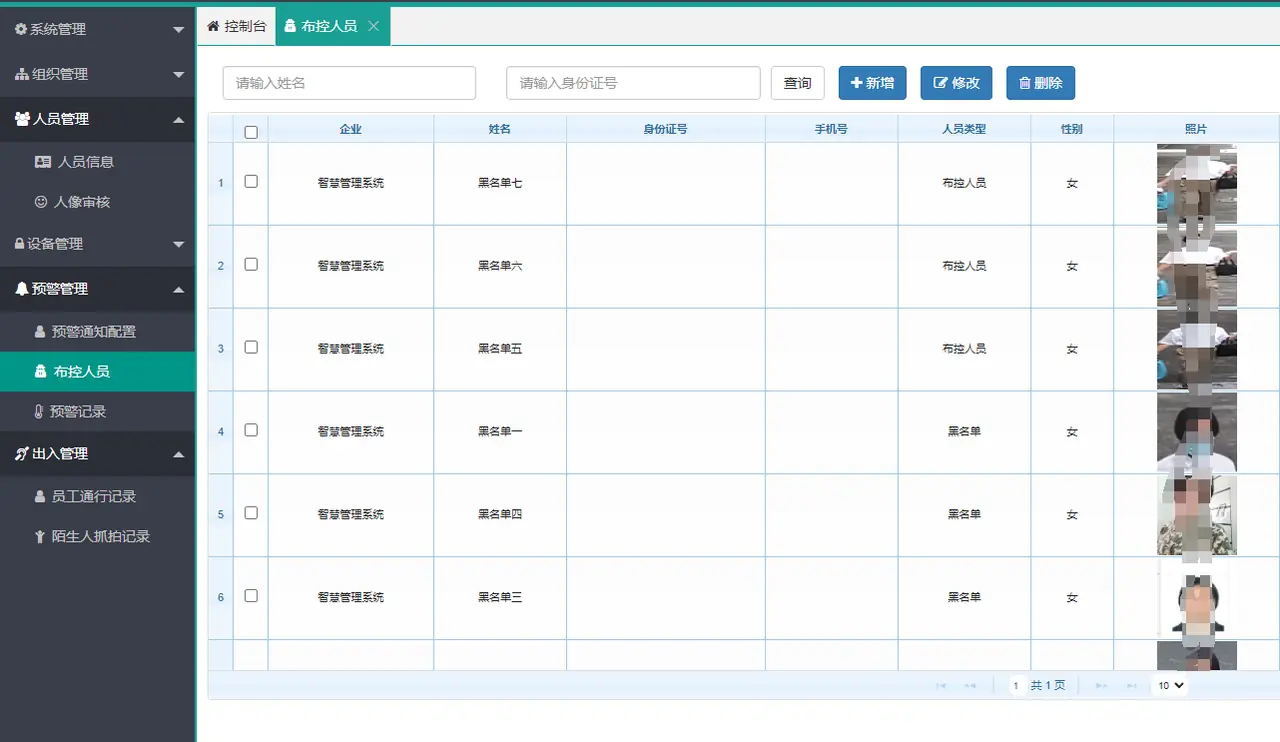The width and height of the screenshot is (1280, 742).
Task: Click the person icon beside 预警通知配置
Action: click(40, 332)
